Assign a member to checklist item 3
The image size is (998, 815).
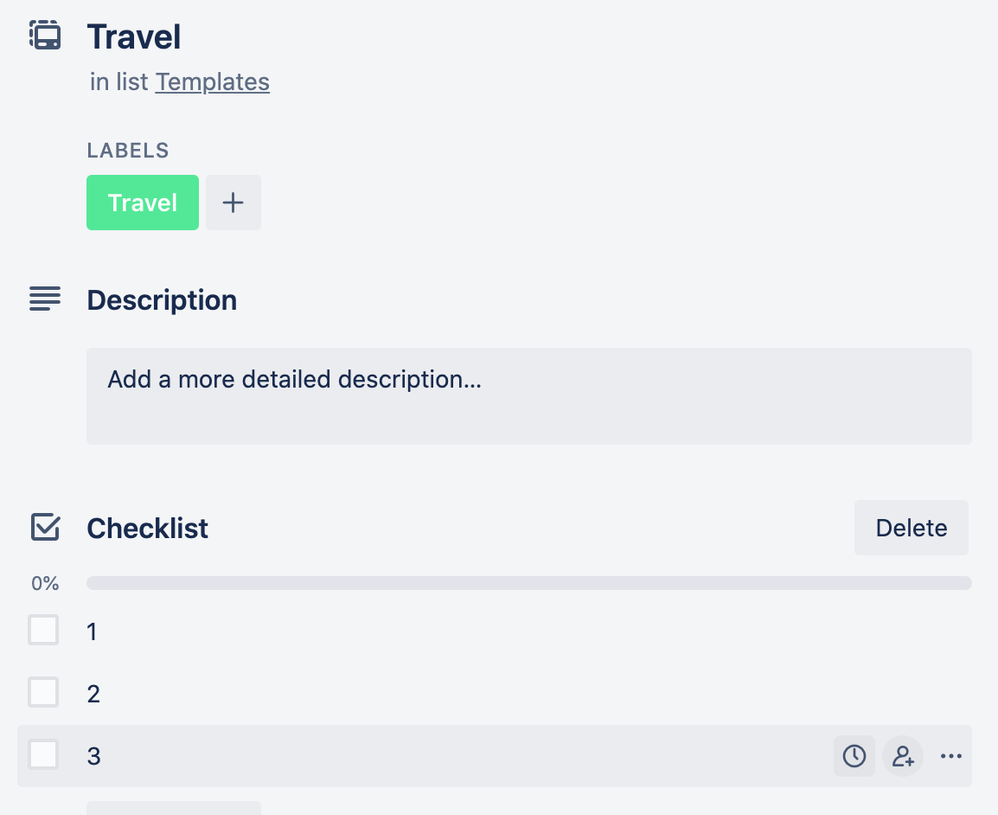pos(903,756)
